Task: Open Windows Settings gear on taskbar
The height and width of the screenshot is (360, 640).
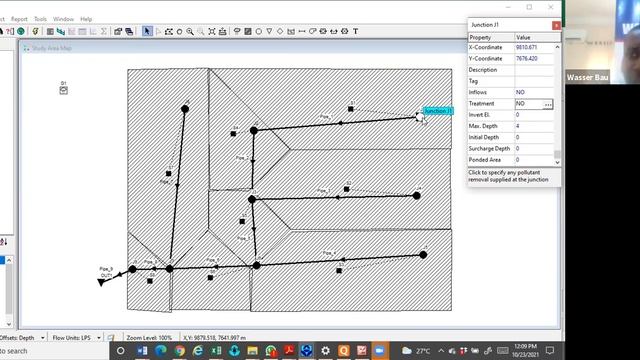Action: coord(325,351)
